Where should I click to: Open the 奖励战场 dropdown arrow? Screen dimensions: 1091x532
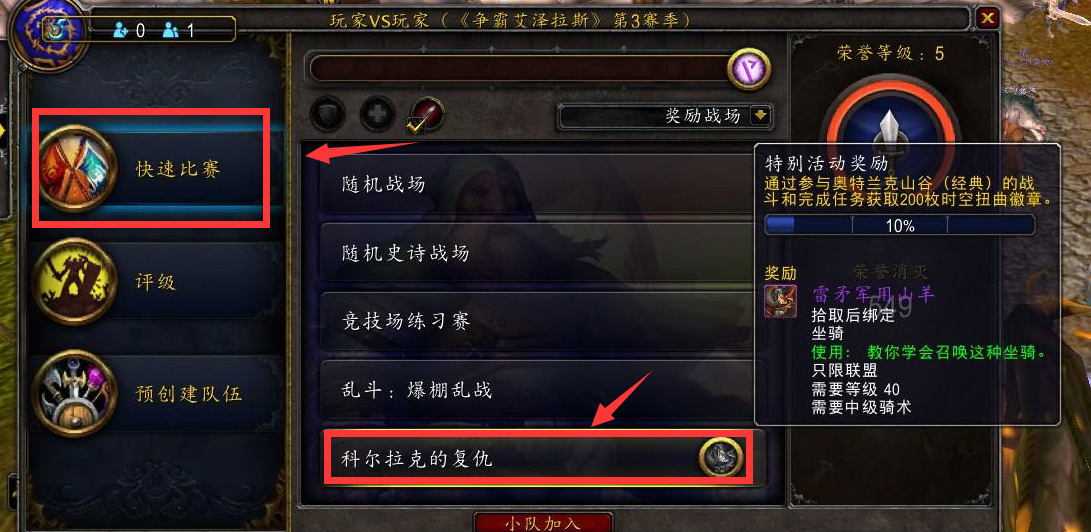[759, 116]
